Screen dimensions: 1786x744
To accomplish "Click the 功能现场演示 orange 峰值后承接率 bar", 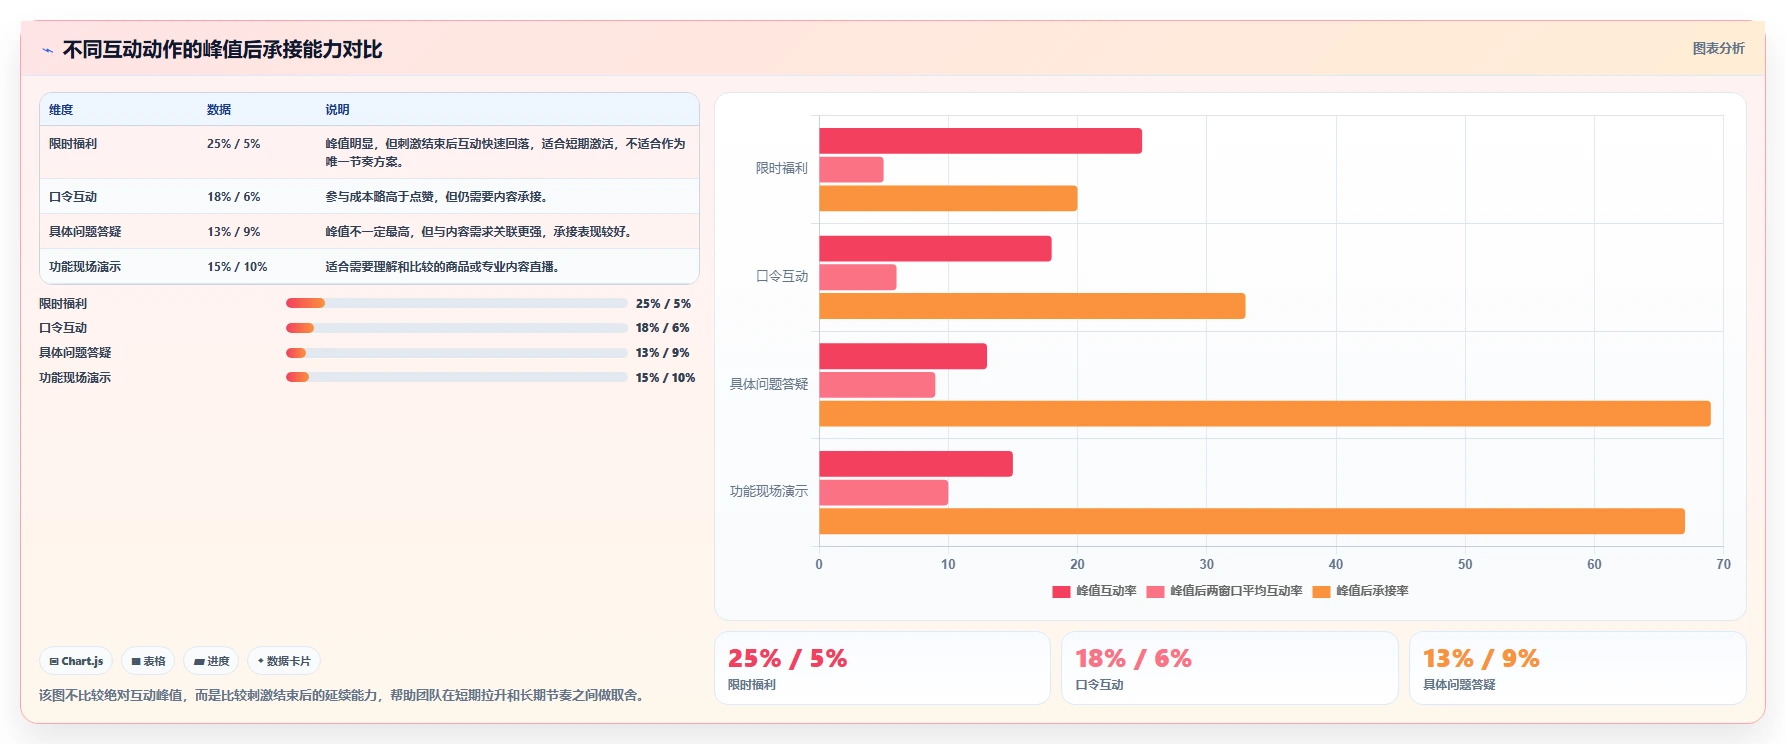I will click(x=1252, y=521).
